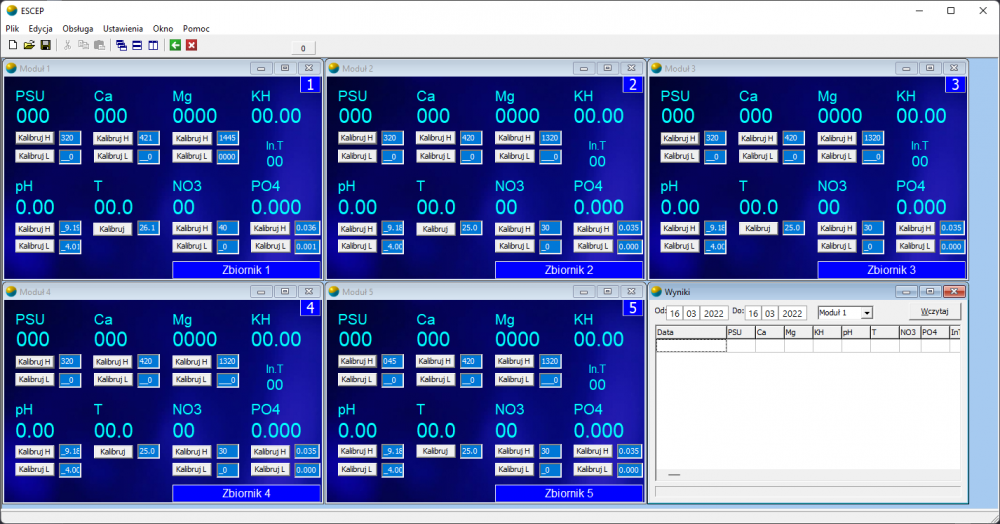The width and height of the screenshot is (1000, 524).
Task: Click Kalibruj H under PSU in Moduł 1
Action: (35, 138)
